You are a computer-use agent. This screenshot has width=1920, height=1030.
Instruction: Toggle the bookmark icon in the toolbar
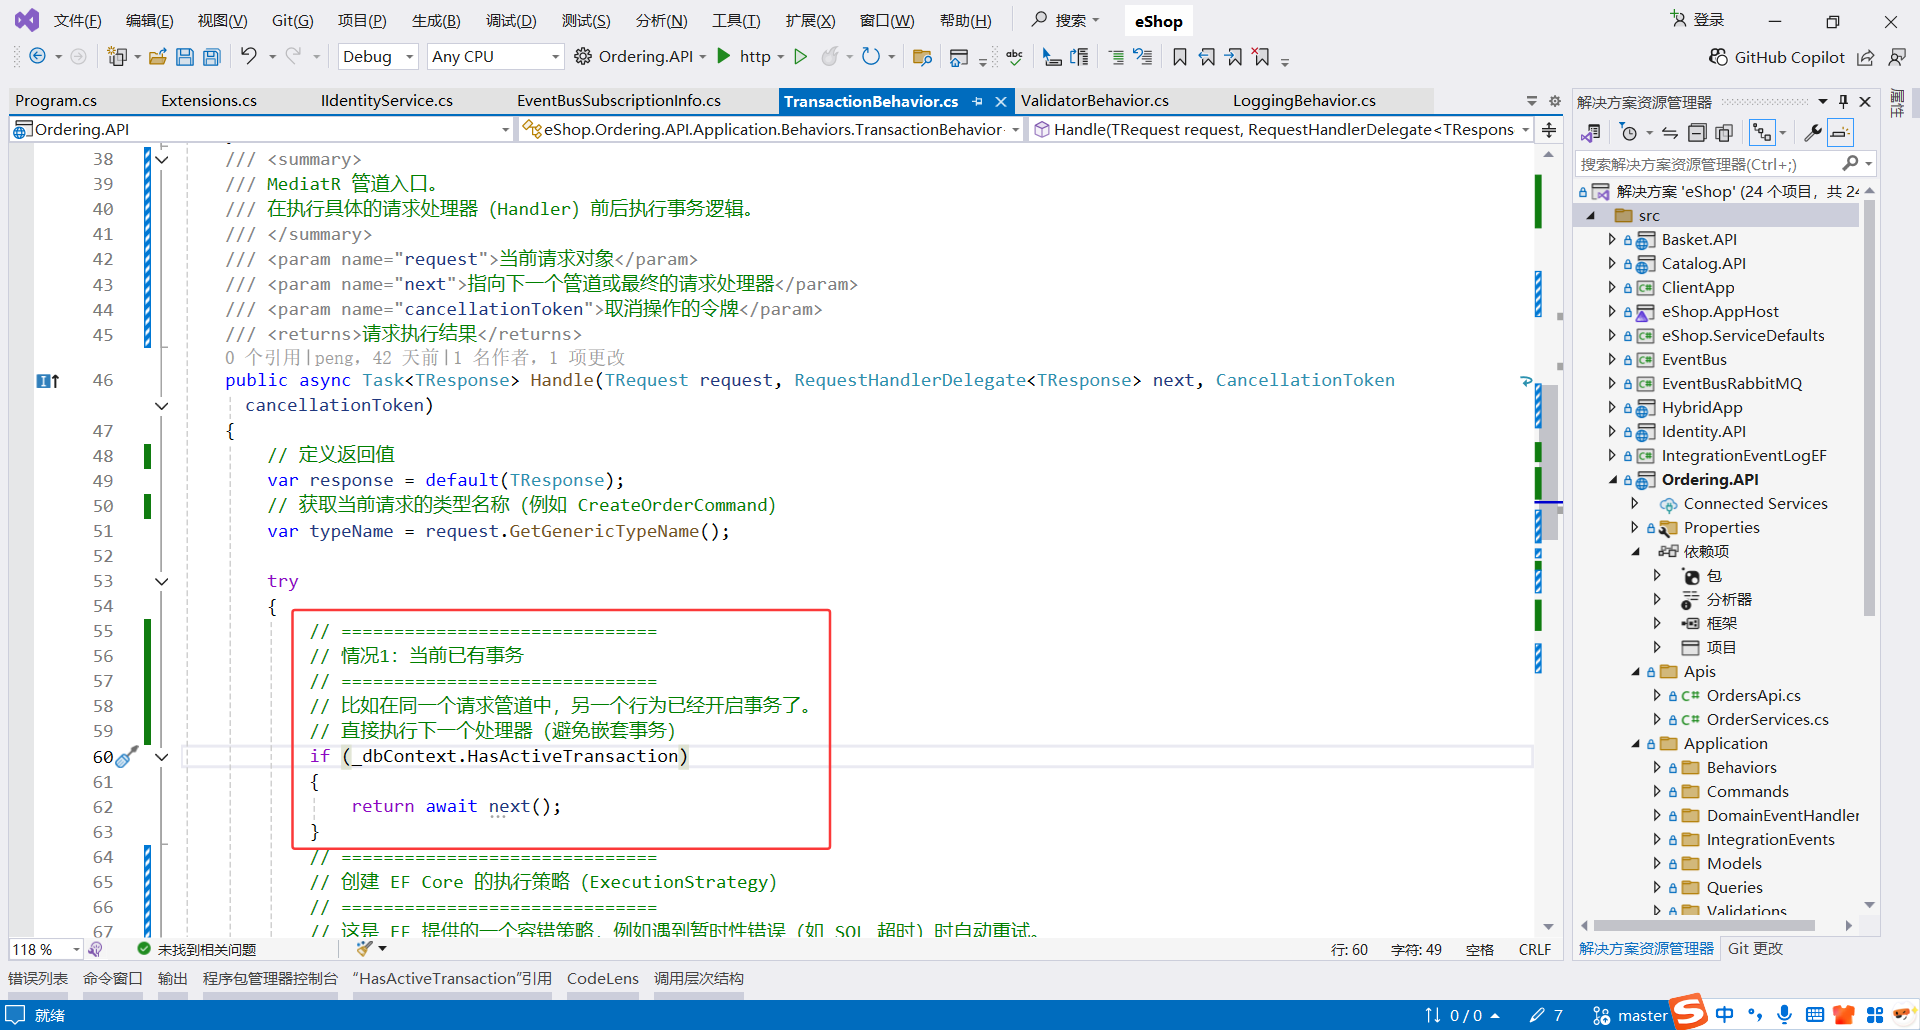click(x=1180, y=57)
